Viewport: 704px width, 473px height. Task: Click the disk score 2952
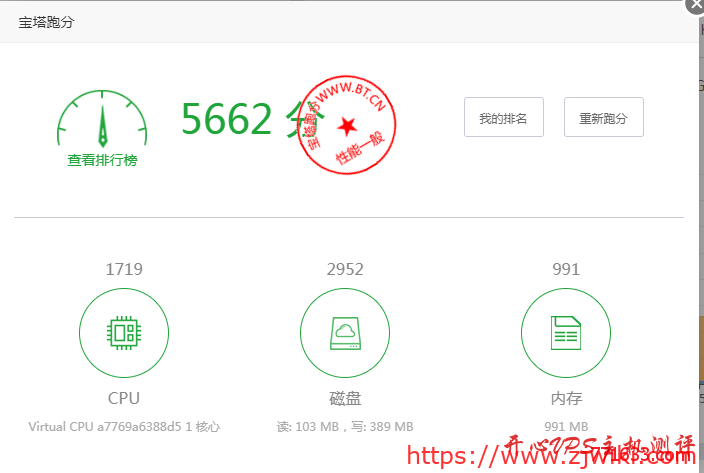(x=345, y=269)
